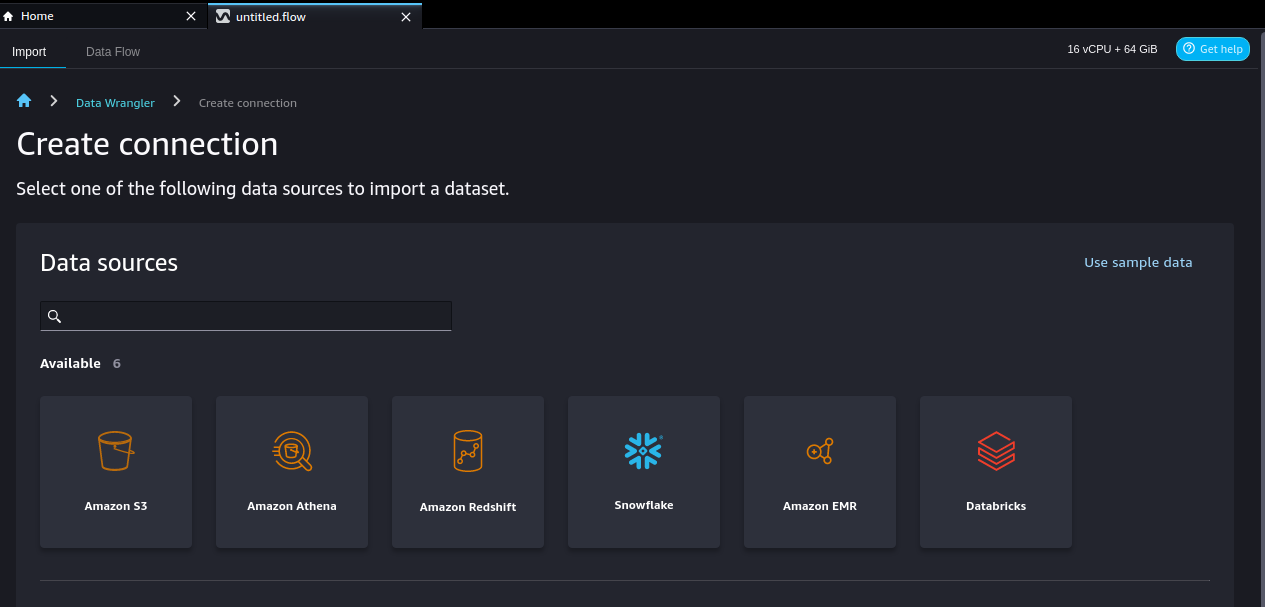Click the home icon in the breadcrumb
This screenshot has height=607, width=1265.
coord(24,101)
